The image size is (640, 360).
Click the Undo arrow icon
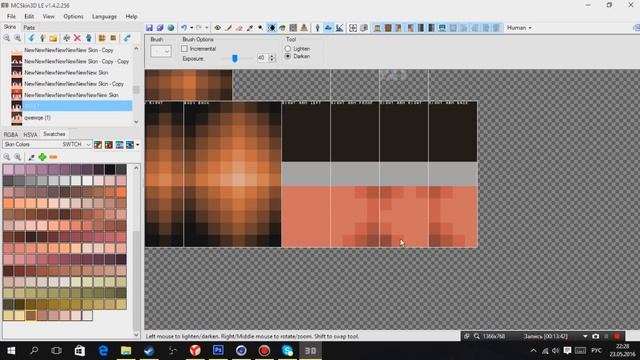tap(184, 28)
